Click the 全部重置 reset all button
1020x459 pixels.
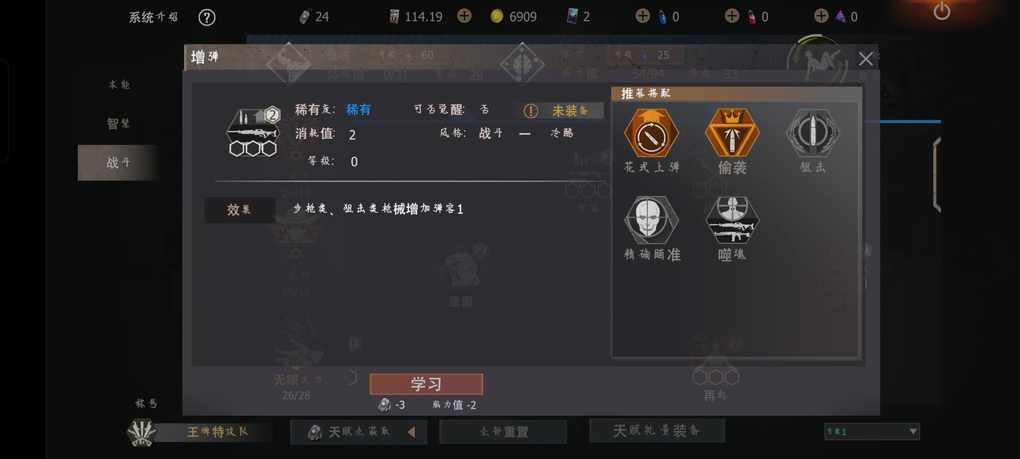click(x=503, y=432)
